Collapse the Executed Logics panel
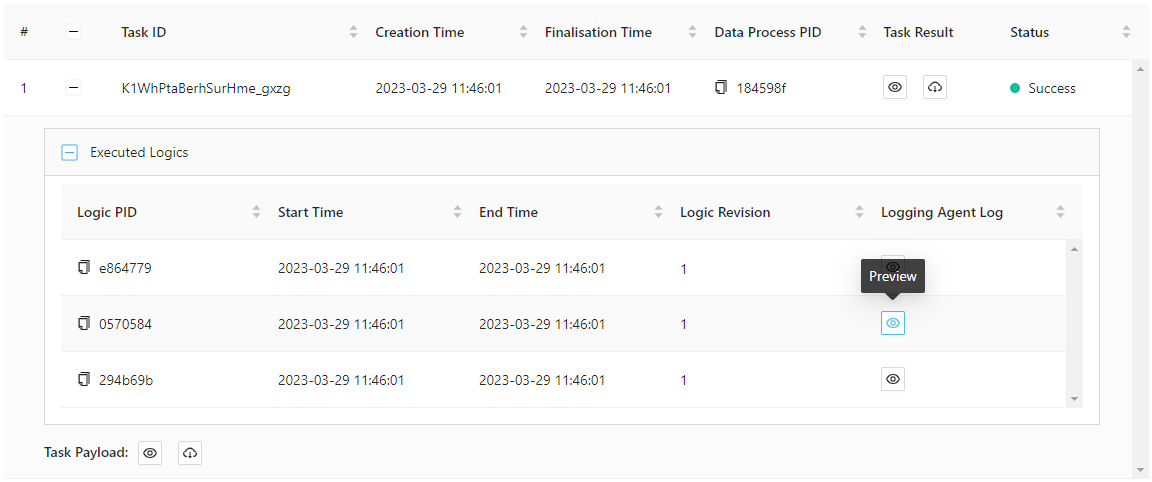 pos(70,153)
